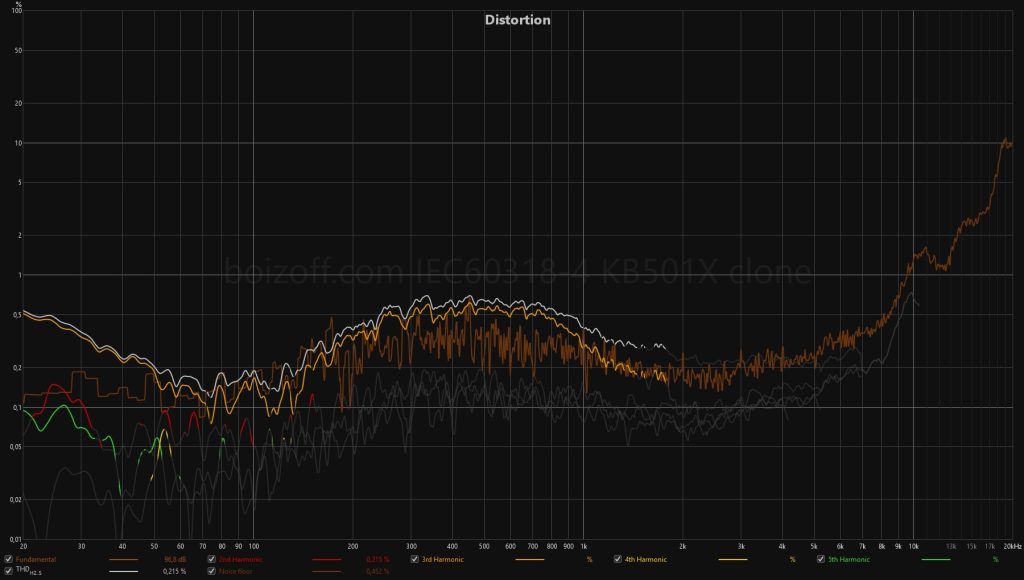
Task: Click the 1k frequency axis label
Action: (584, 546)
